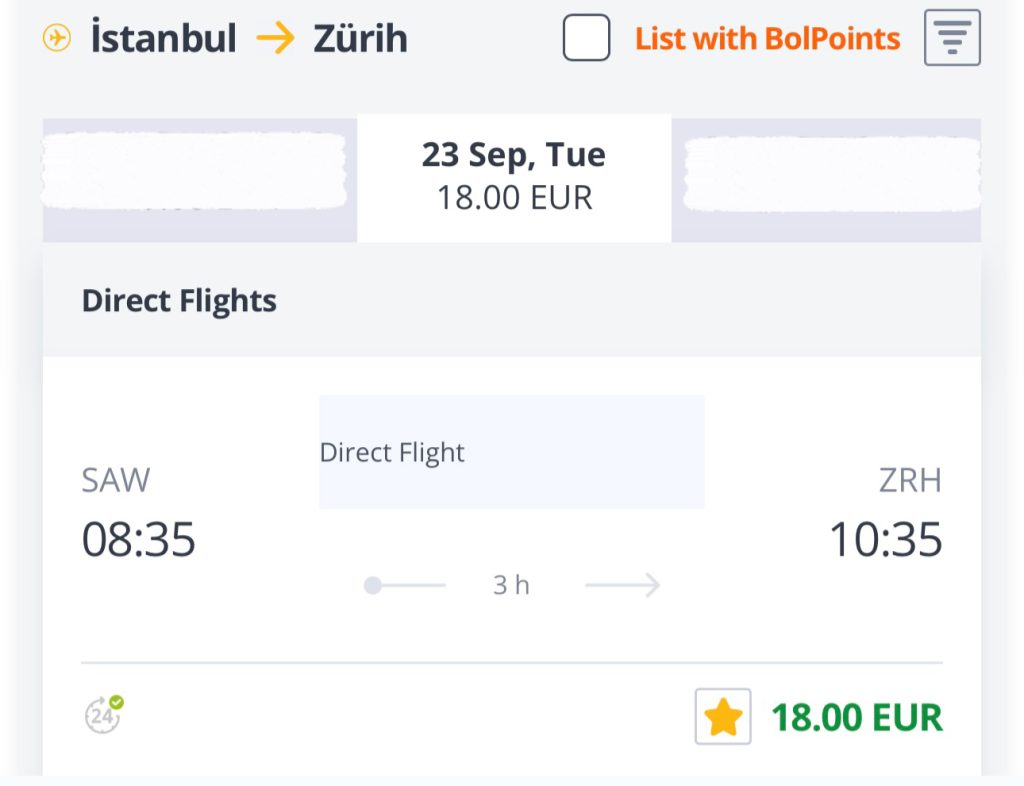
Task: Select the 23 Sep, Tue date tab
Action: [x=514, y=178]
